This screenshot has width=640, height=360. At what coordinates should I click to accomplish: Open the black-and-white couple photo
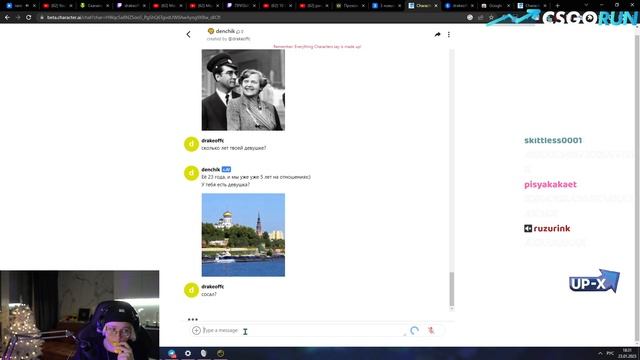[243, 90]
